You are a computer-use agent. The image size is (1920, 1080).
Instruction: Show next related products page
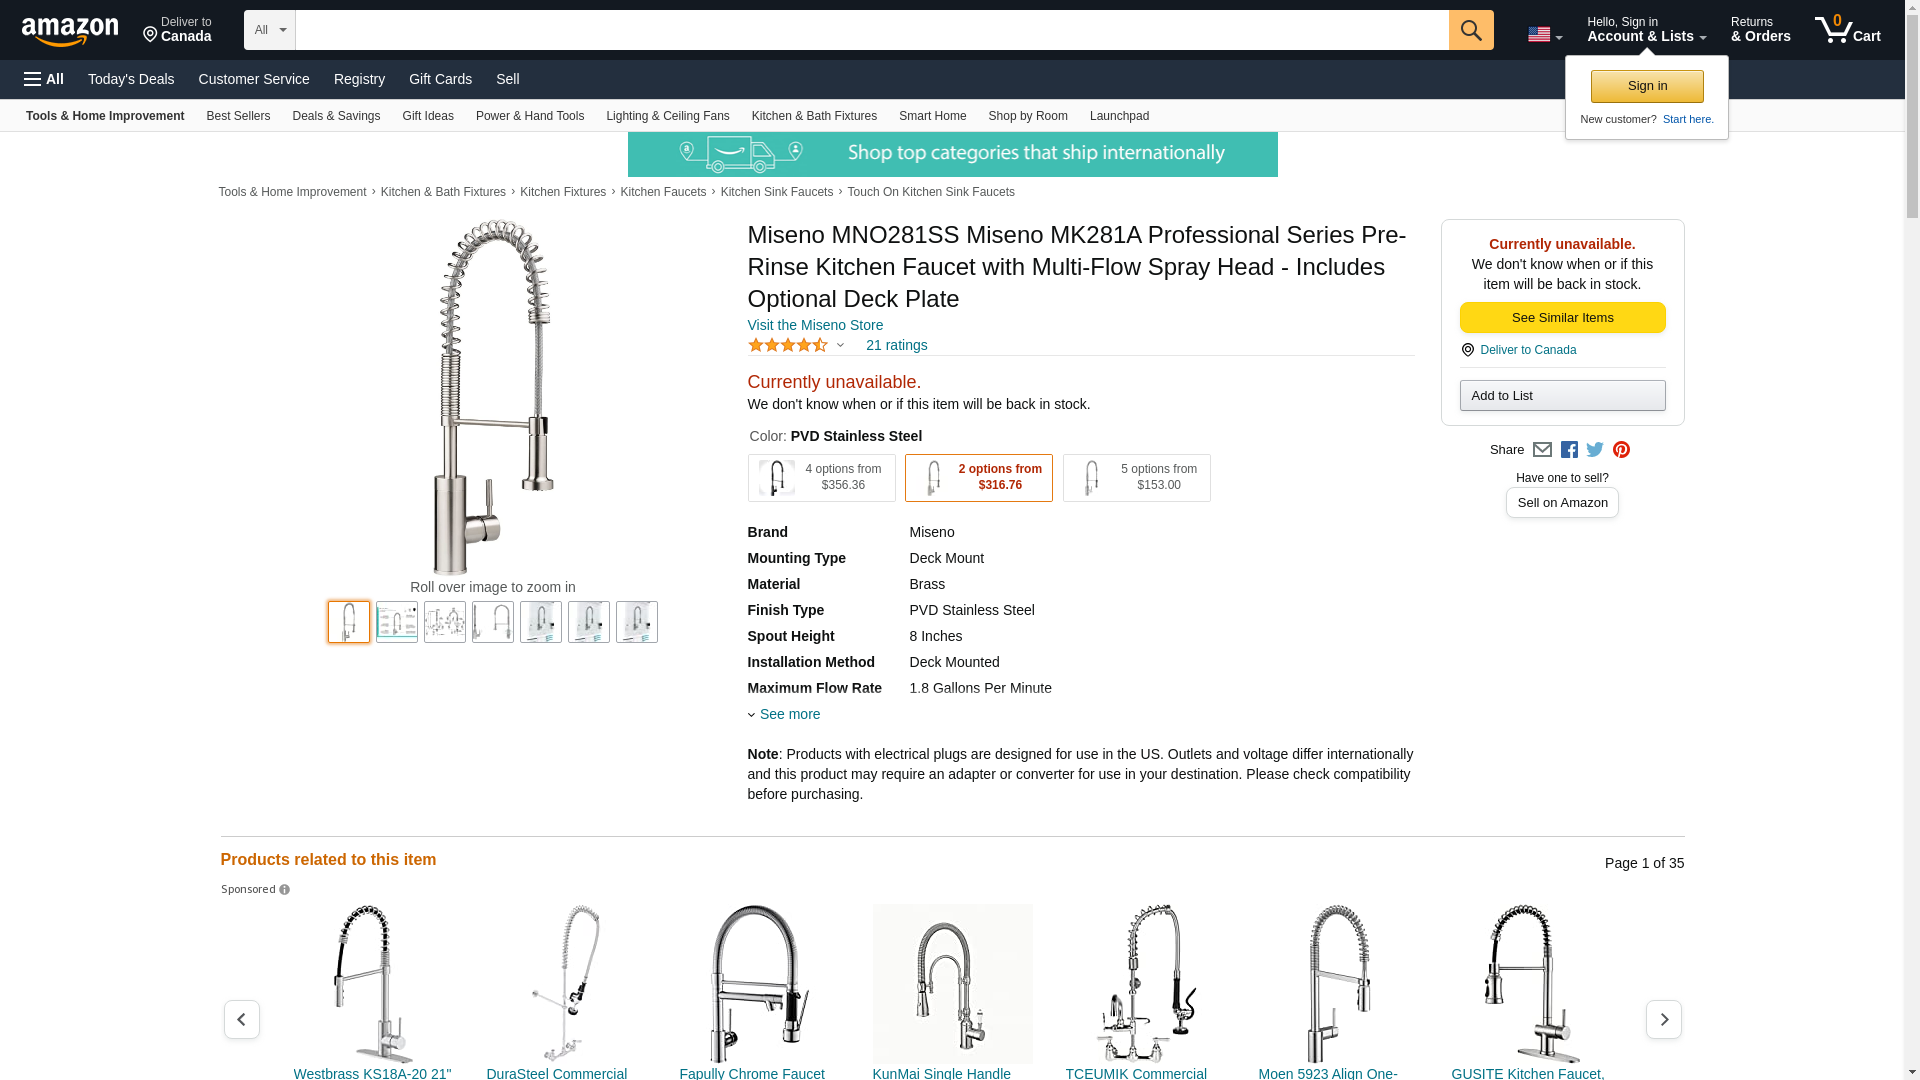tap(1663, 1019)
